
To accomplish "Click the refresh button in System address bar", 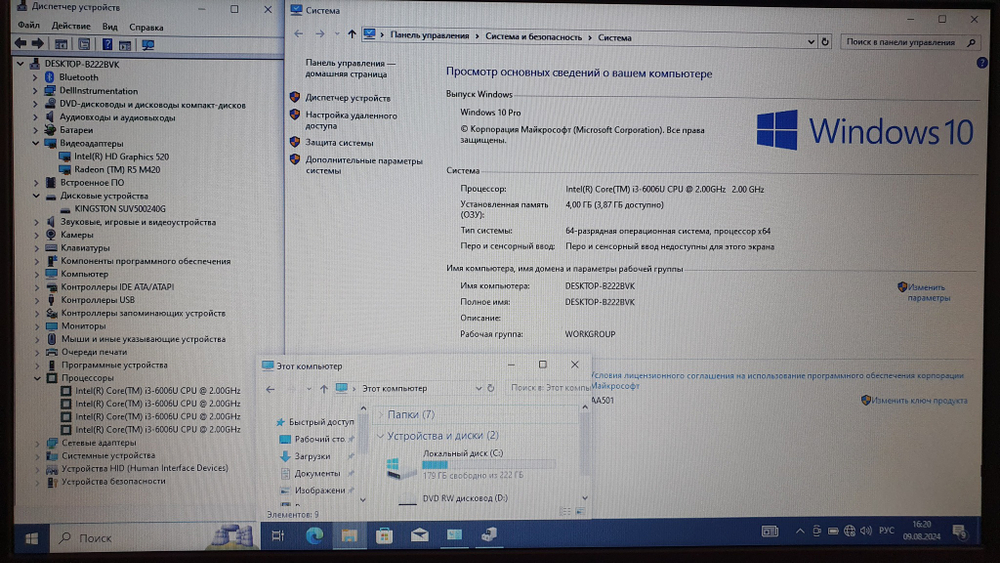I will [825, 41].
